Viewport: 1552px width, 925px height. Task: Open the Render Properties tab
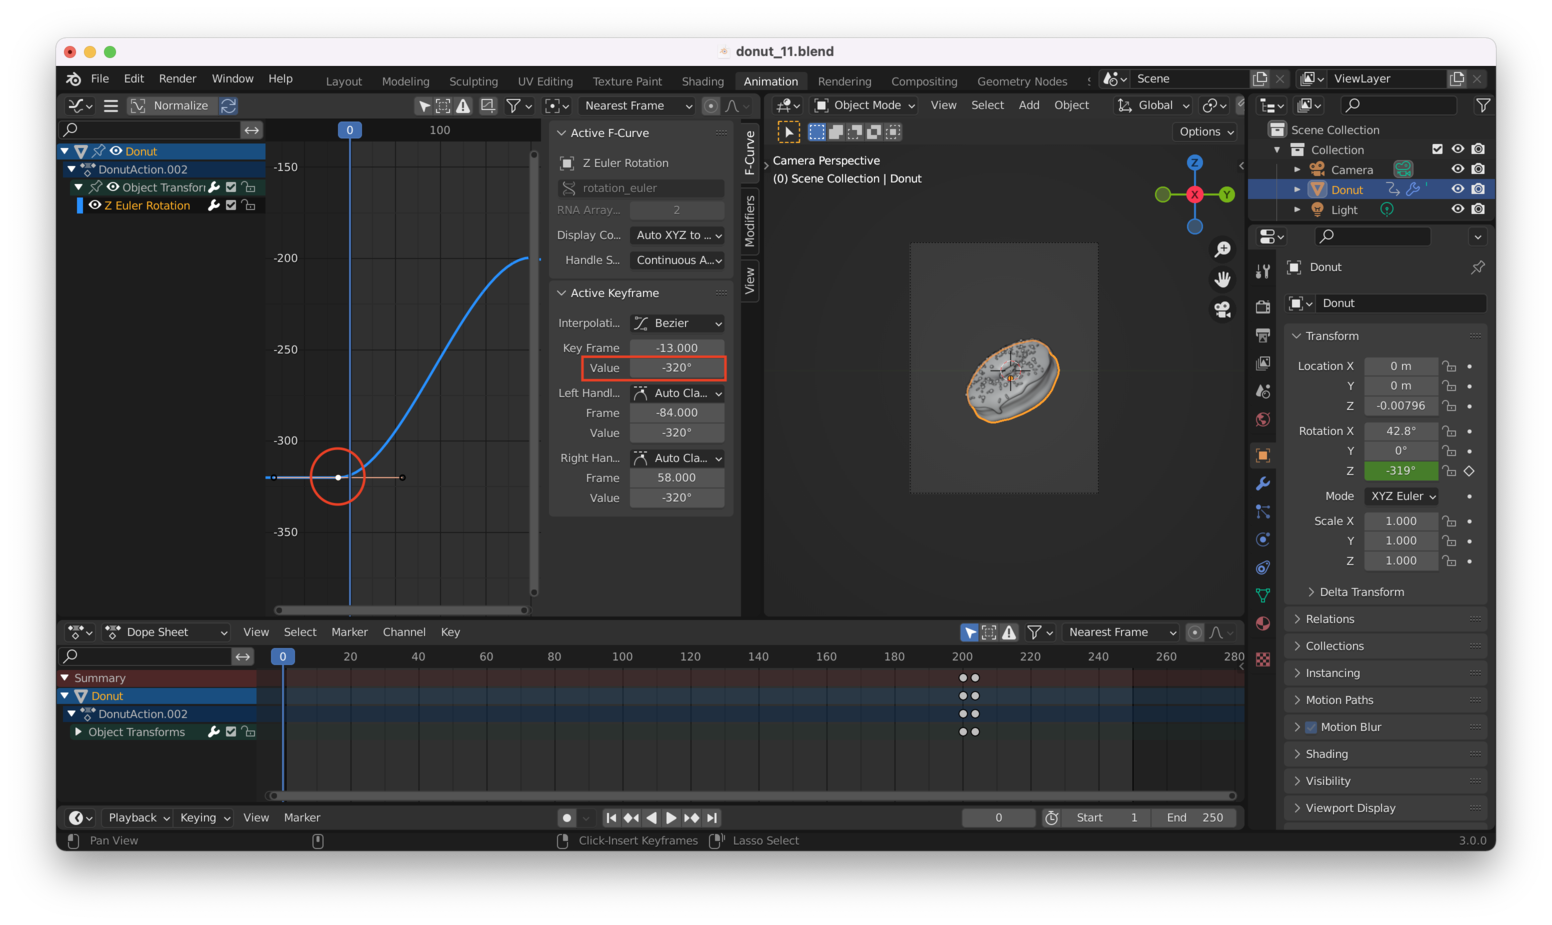[1263, 307]
